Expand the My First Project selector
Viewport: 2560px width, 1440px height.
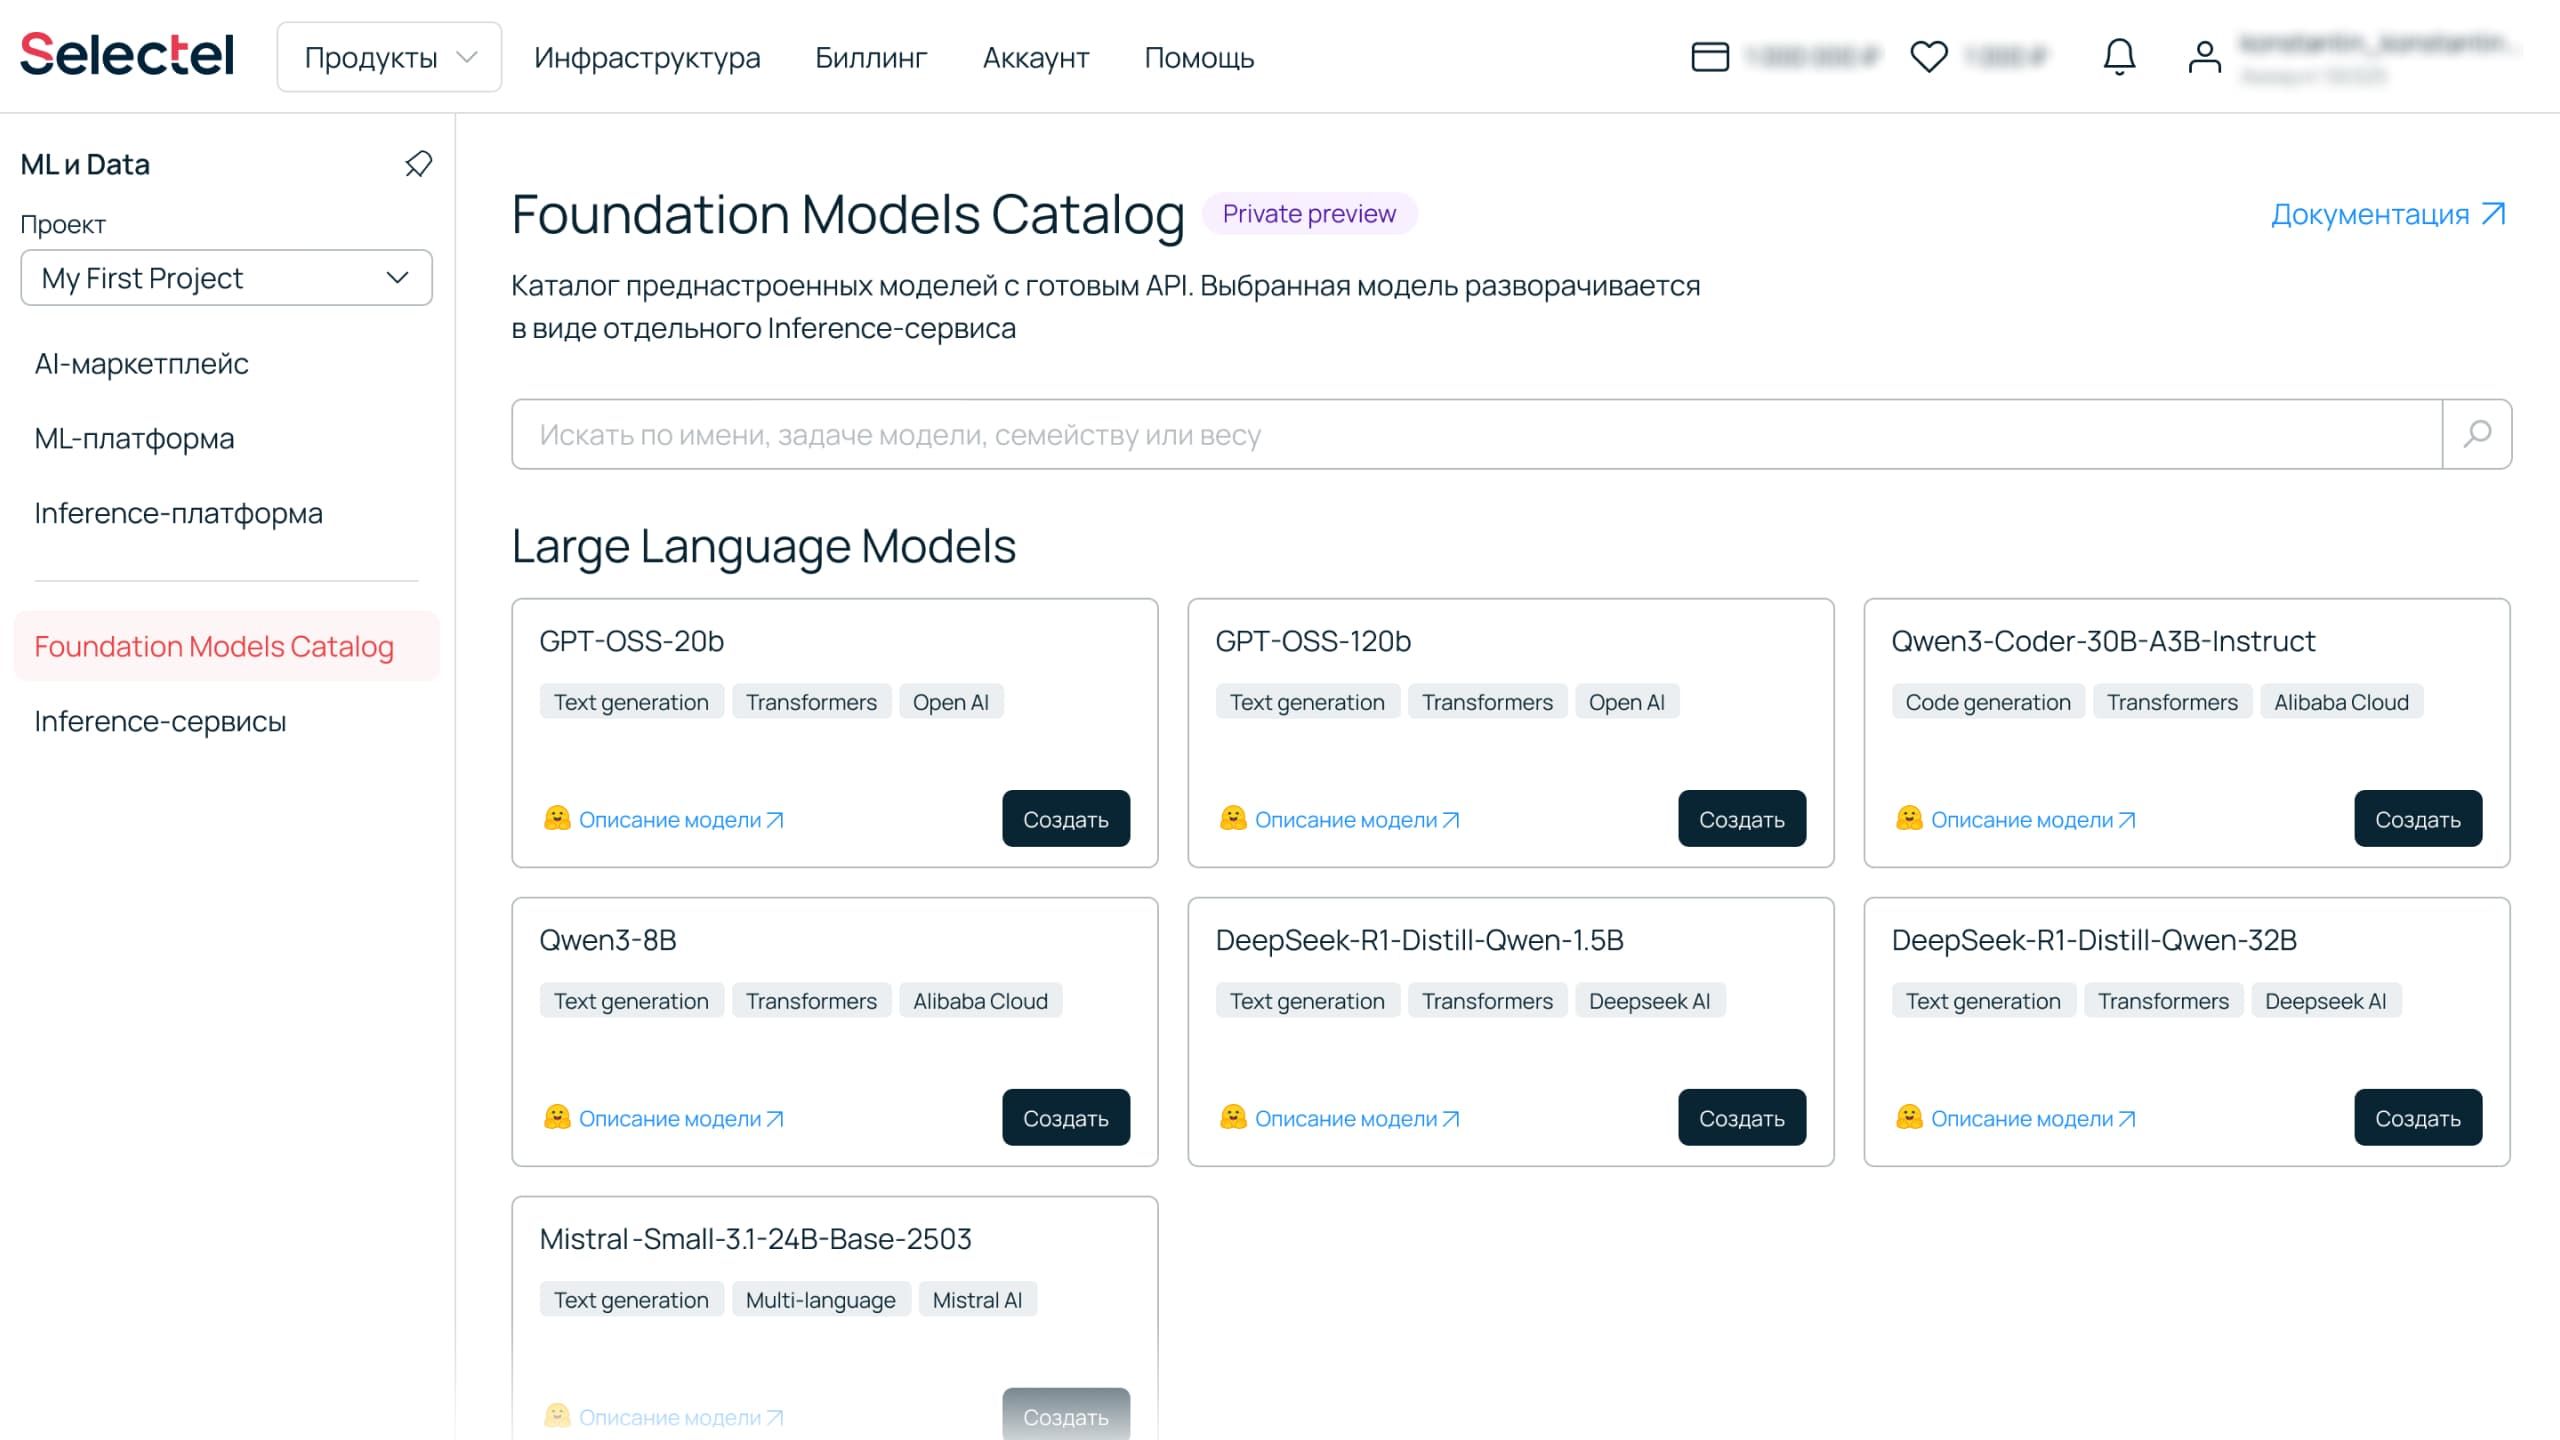tap(226, 278)
